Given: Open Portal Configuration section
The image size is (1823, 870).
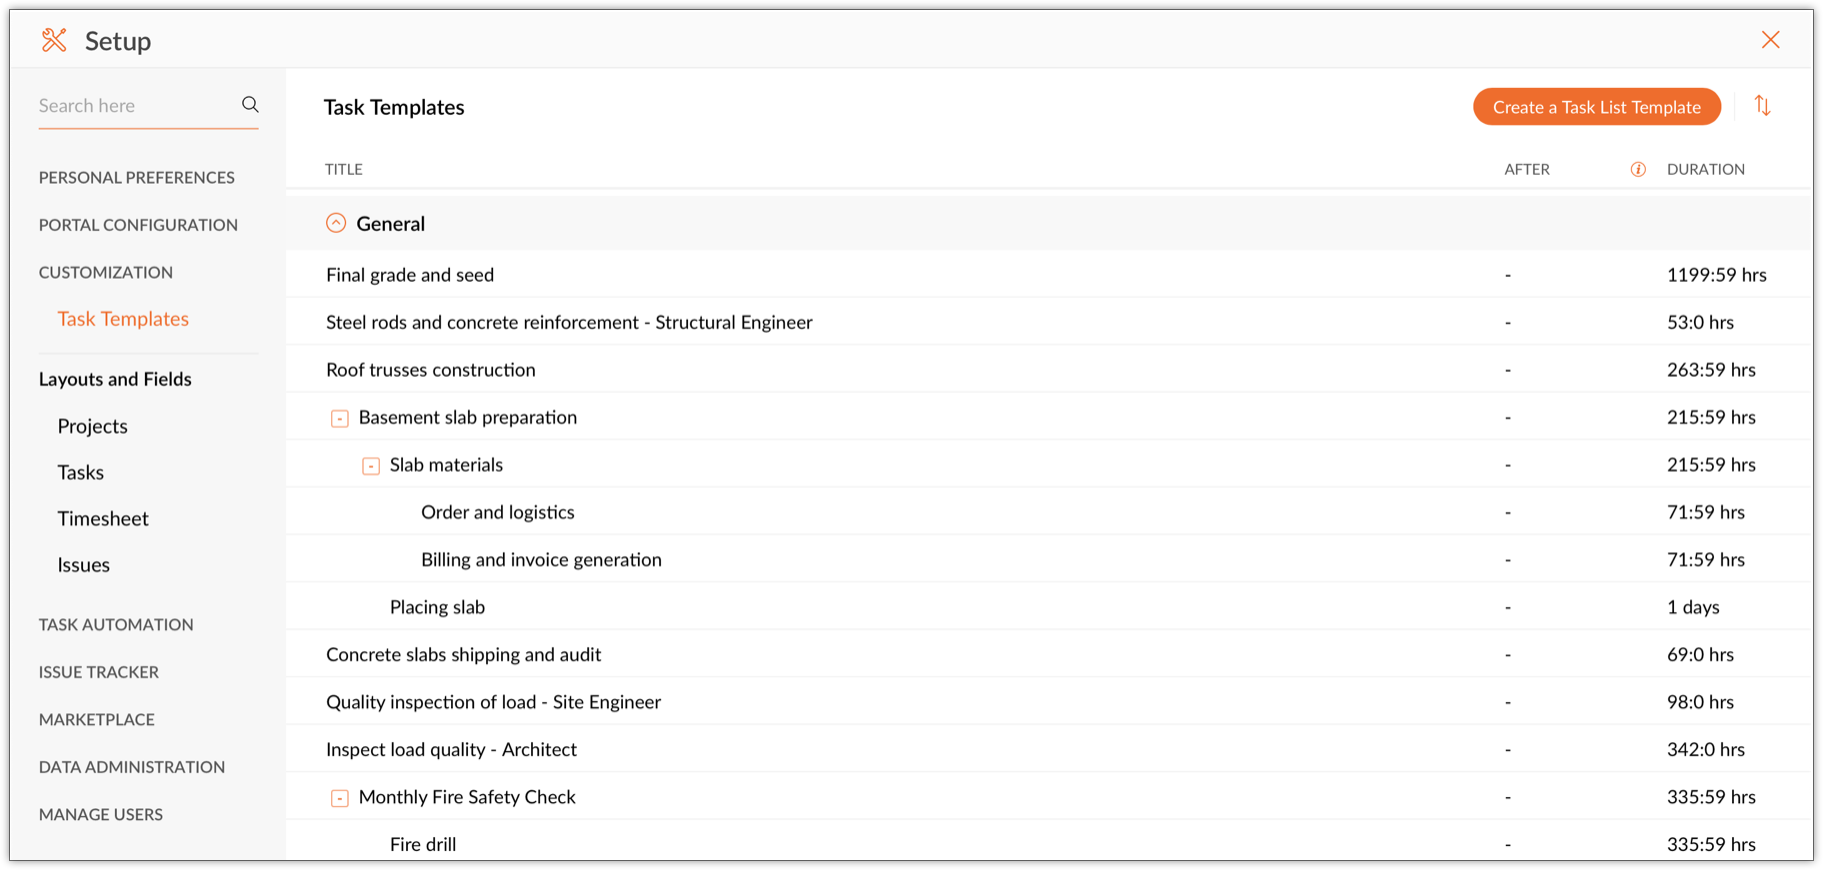Looking at the screenshot, I should 138,225.
